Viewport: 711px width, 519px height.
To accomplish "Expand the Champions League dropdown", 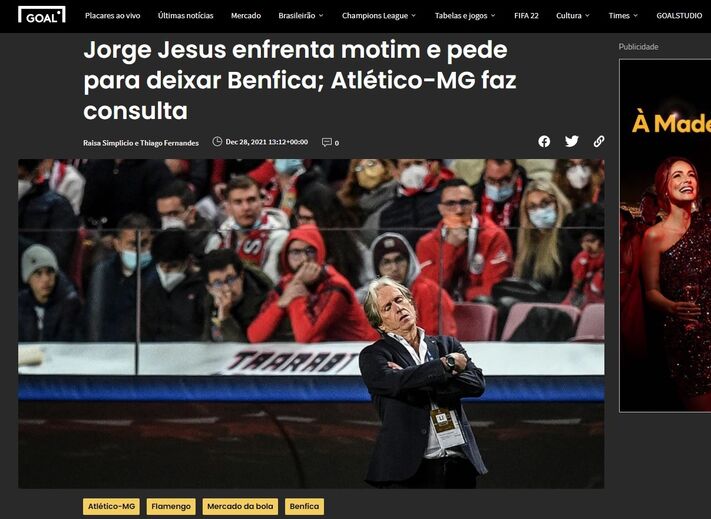I will pyautogui.click(x=379, y=15).
